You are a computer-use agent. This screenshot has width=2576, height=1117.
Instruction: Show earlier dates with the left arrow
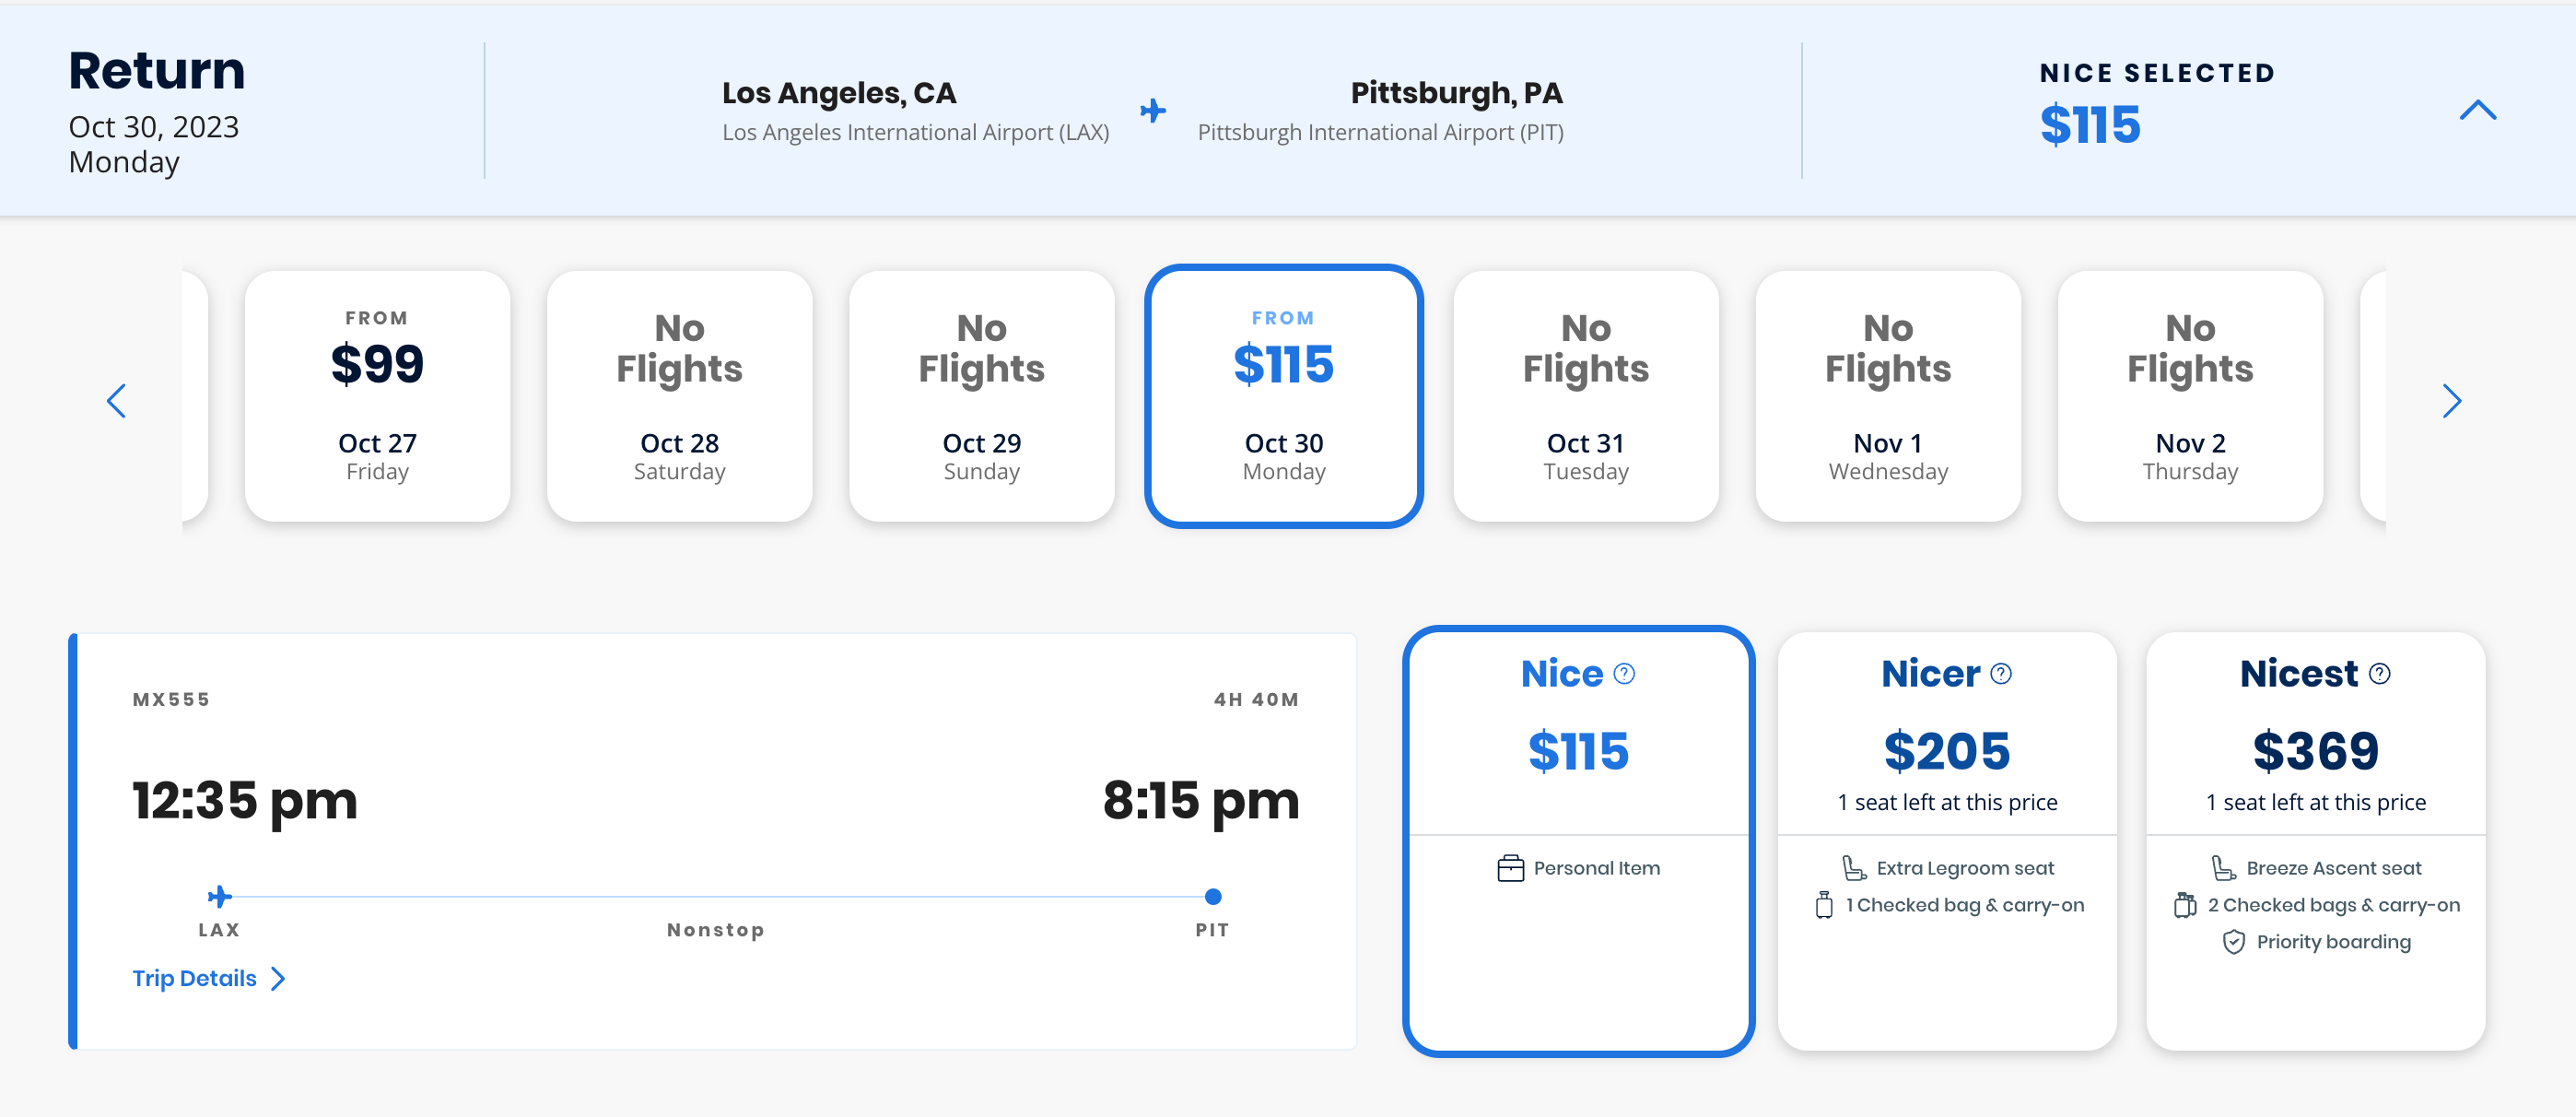coord(117,401)
